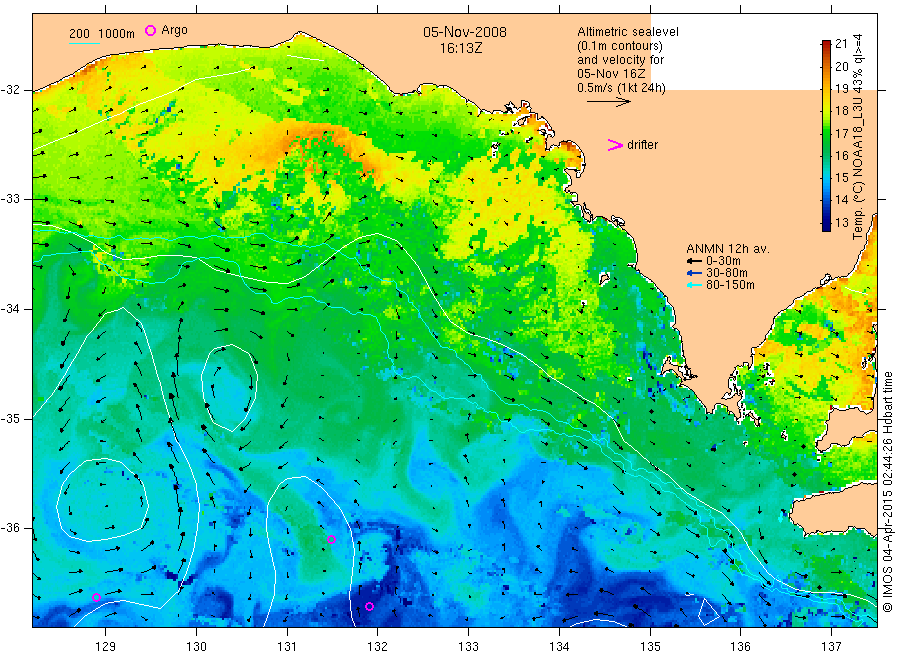Click the bottommost Argo marker near longitude 132
The image size is (900, 660).
pyautogui.click(x=370, y=607)
